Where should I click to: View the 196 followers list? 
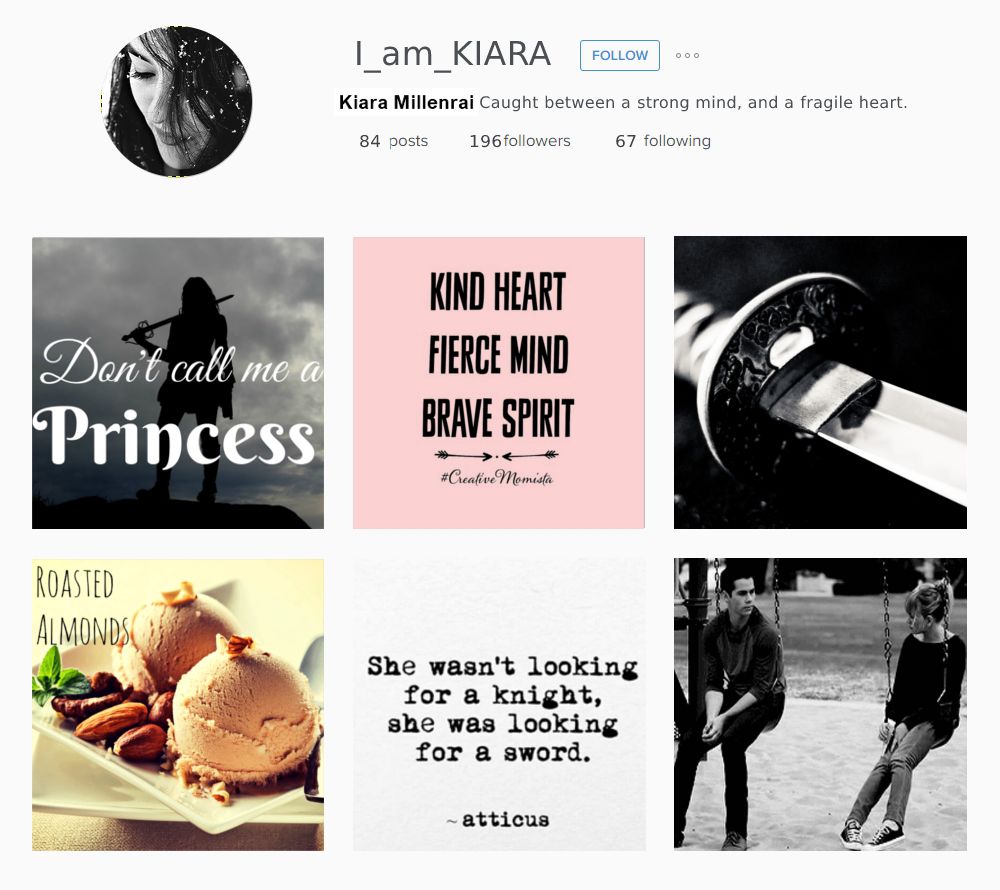click(520, 141)
